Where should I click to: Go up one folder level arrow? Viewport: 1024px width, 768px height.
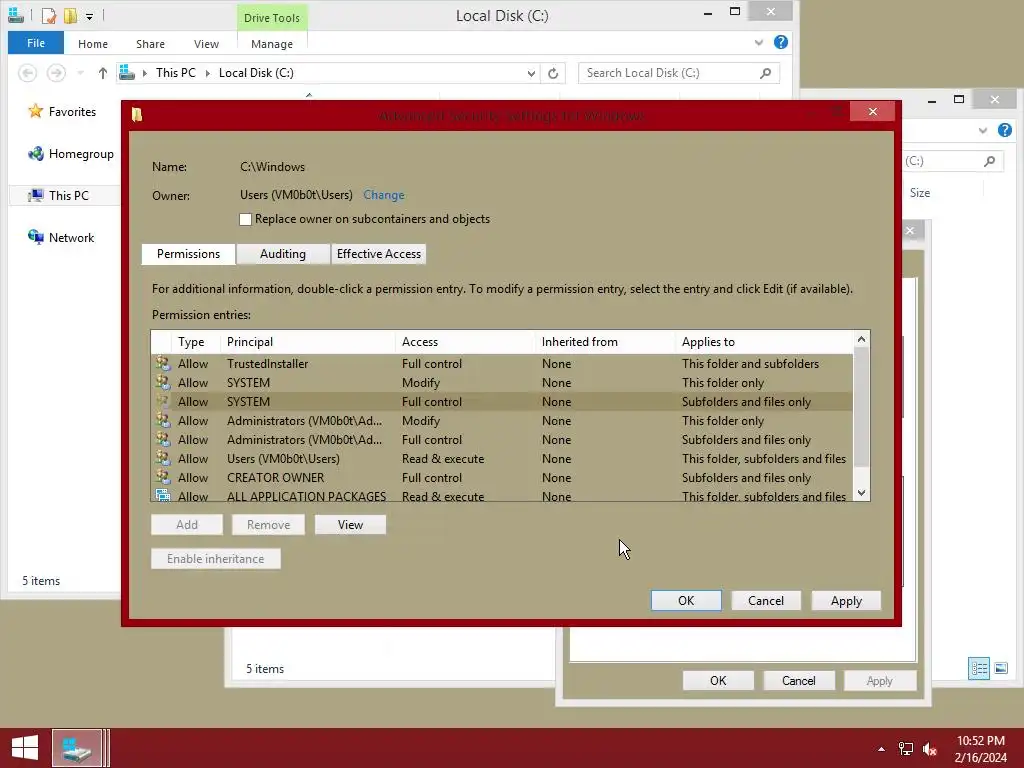coord(103,73)
